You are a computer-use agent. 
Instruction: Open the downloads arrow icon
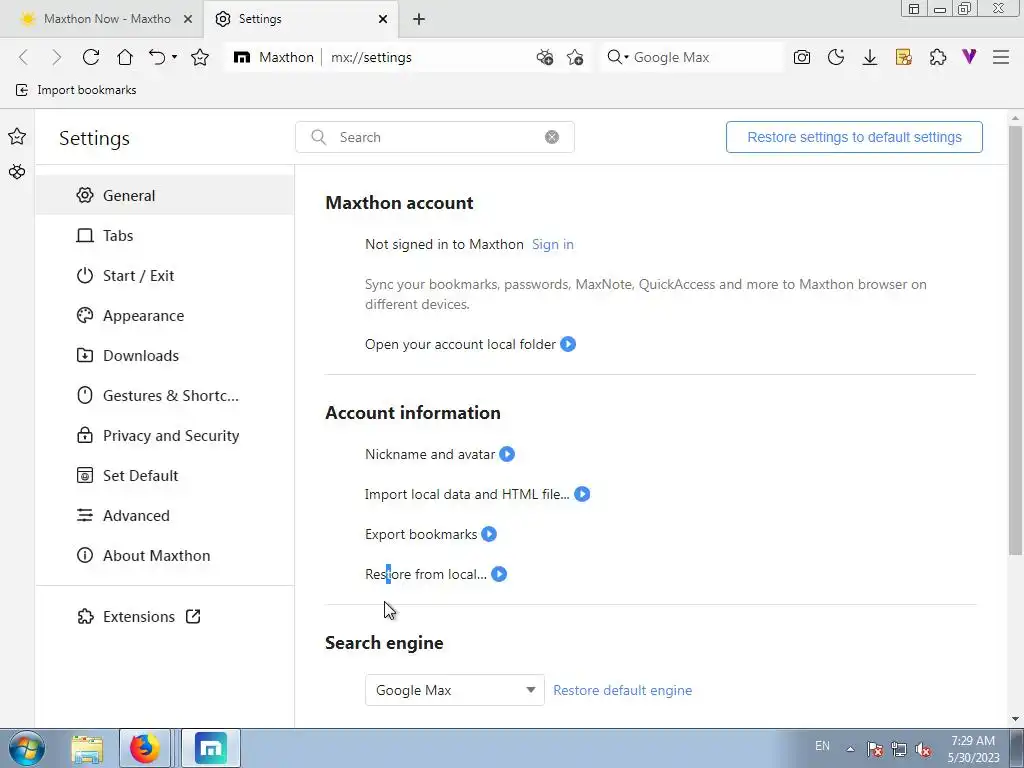pyautogui.click(x=870, y=57)
